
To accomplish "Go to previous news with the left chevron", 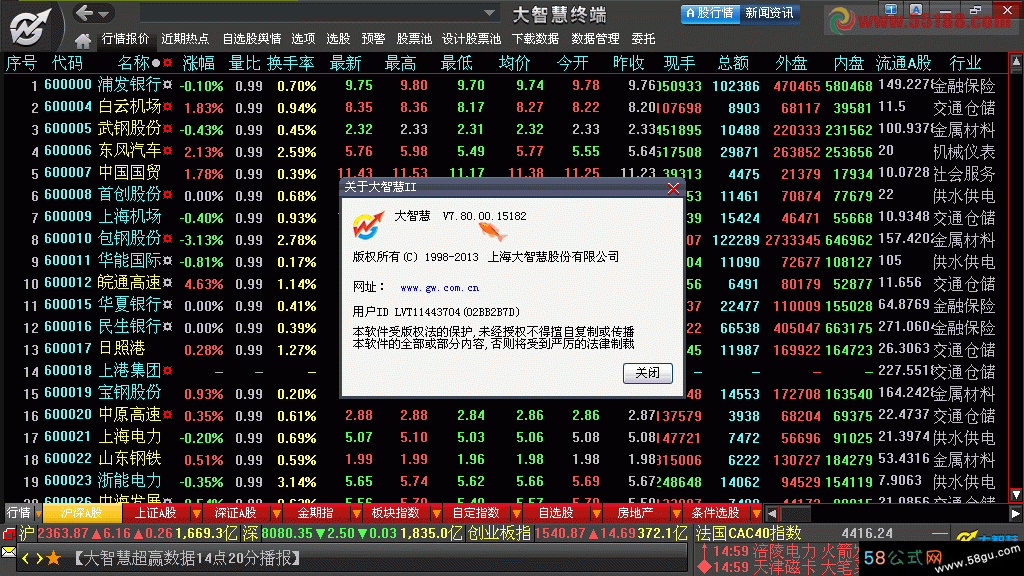I will (x=25, y=558).
